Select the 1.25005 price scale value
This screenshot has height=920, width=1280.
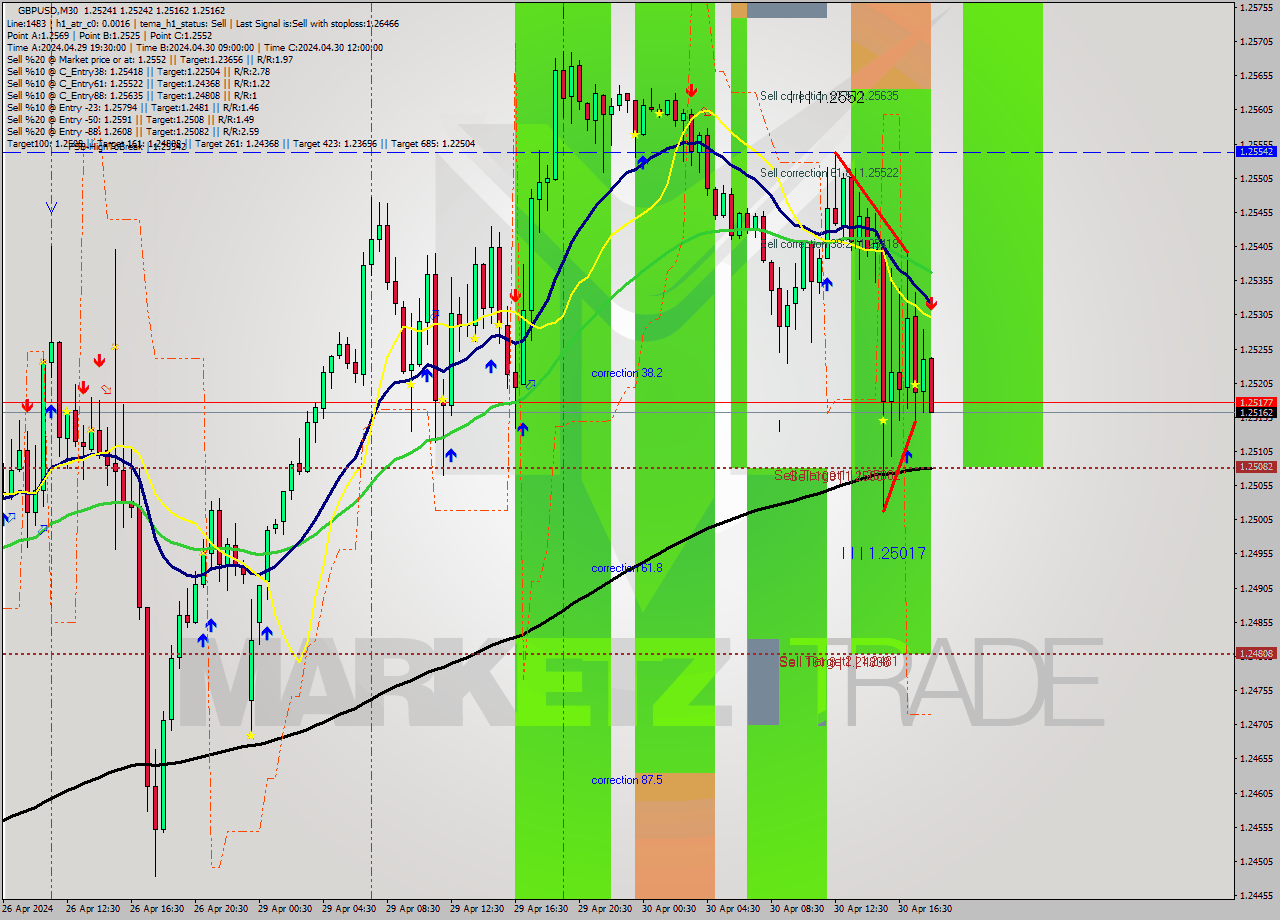pyautogui.click(x=1256, y=519)
